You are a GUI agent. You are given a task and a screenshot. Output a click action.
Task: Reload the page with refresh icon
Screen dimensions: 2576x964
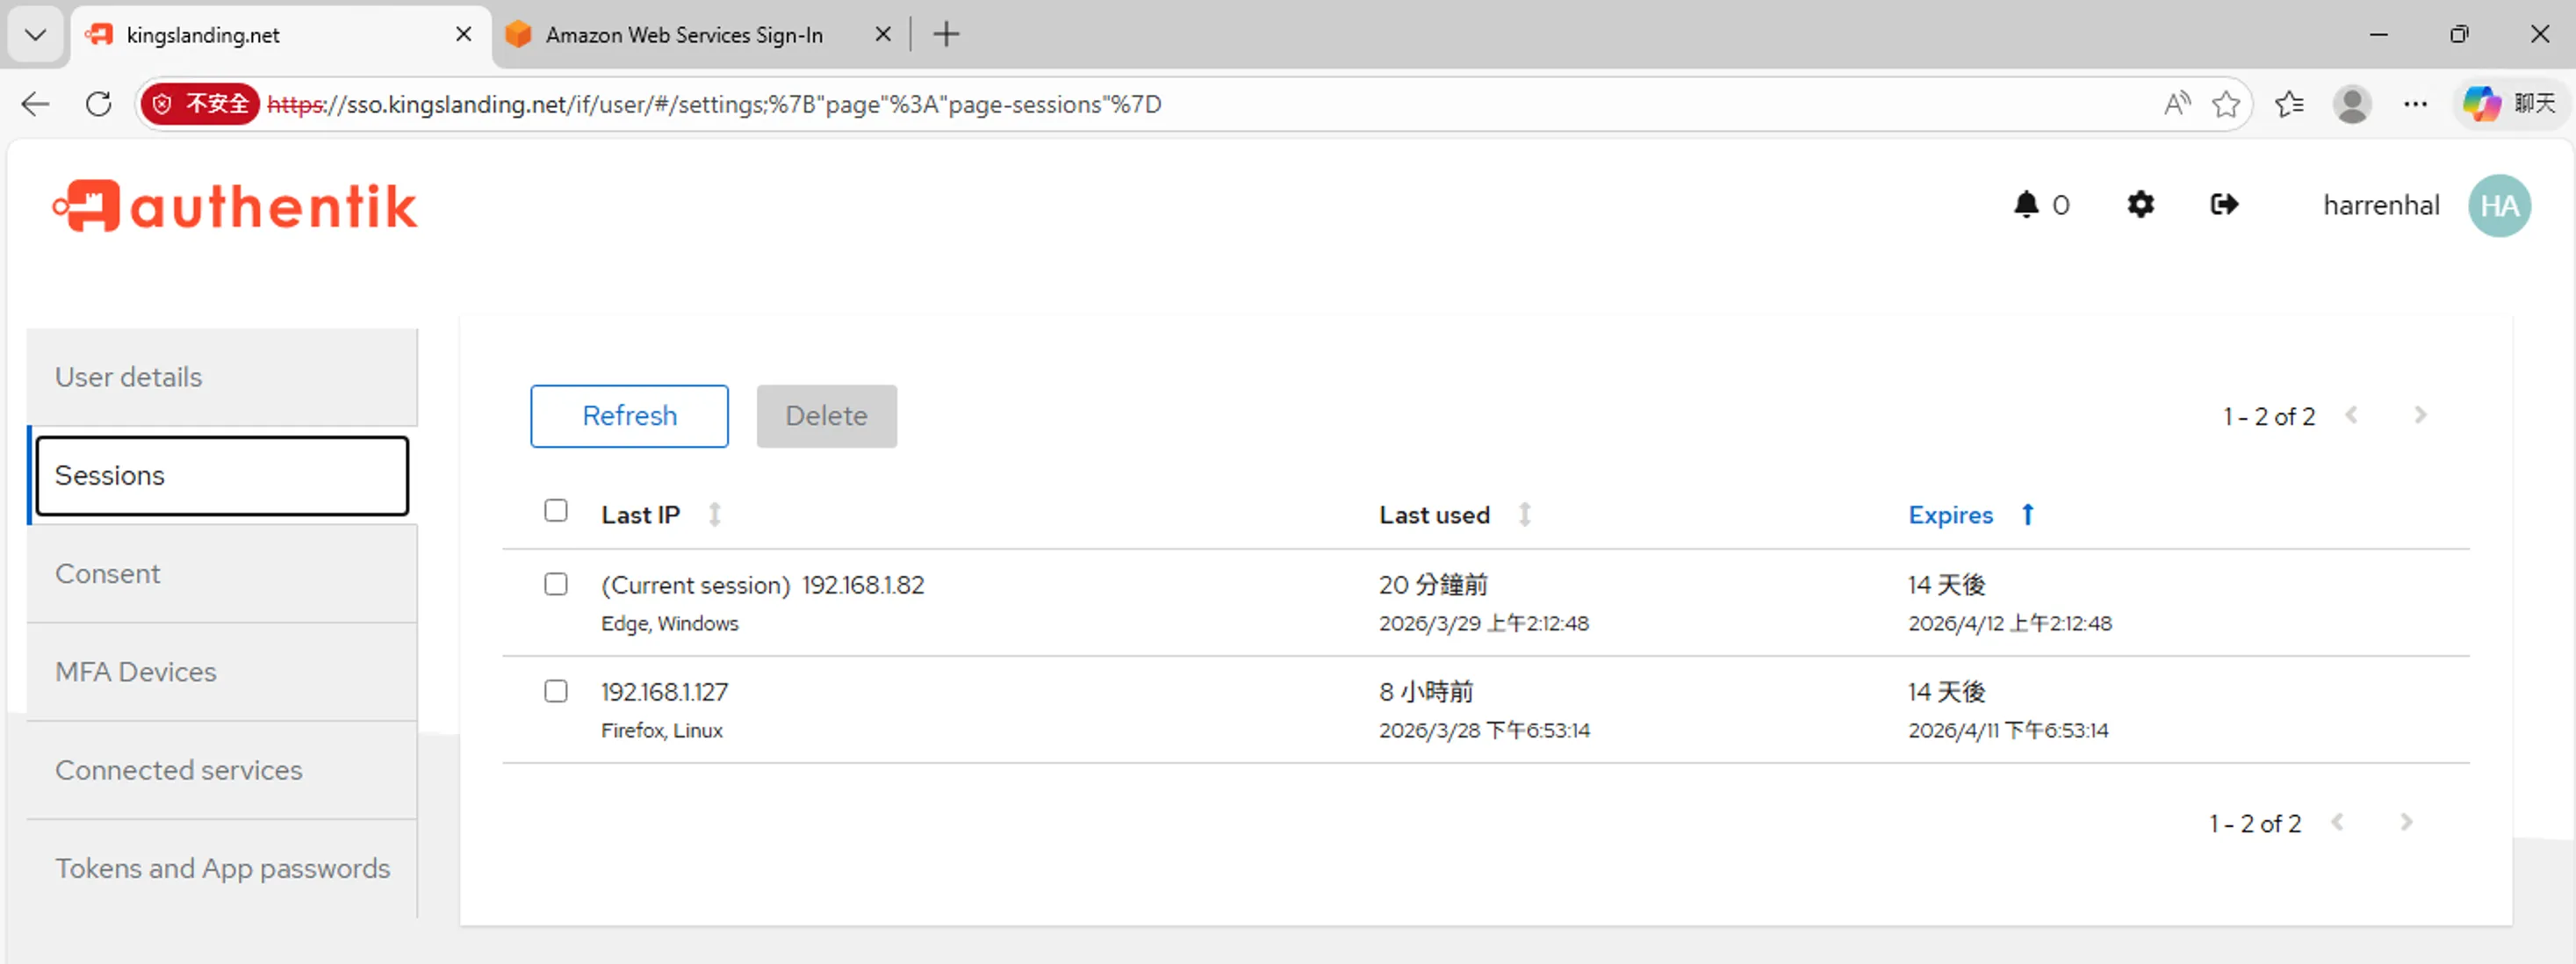point(98,104)
